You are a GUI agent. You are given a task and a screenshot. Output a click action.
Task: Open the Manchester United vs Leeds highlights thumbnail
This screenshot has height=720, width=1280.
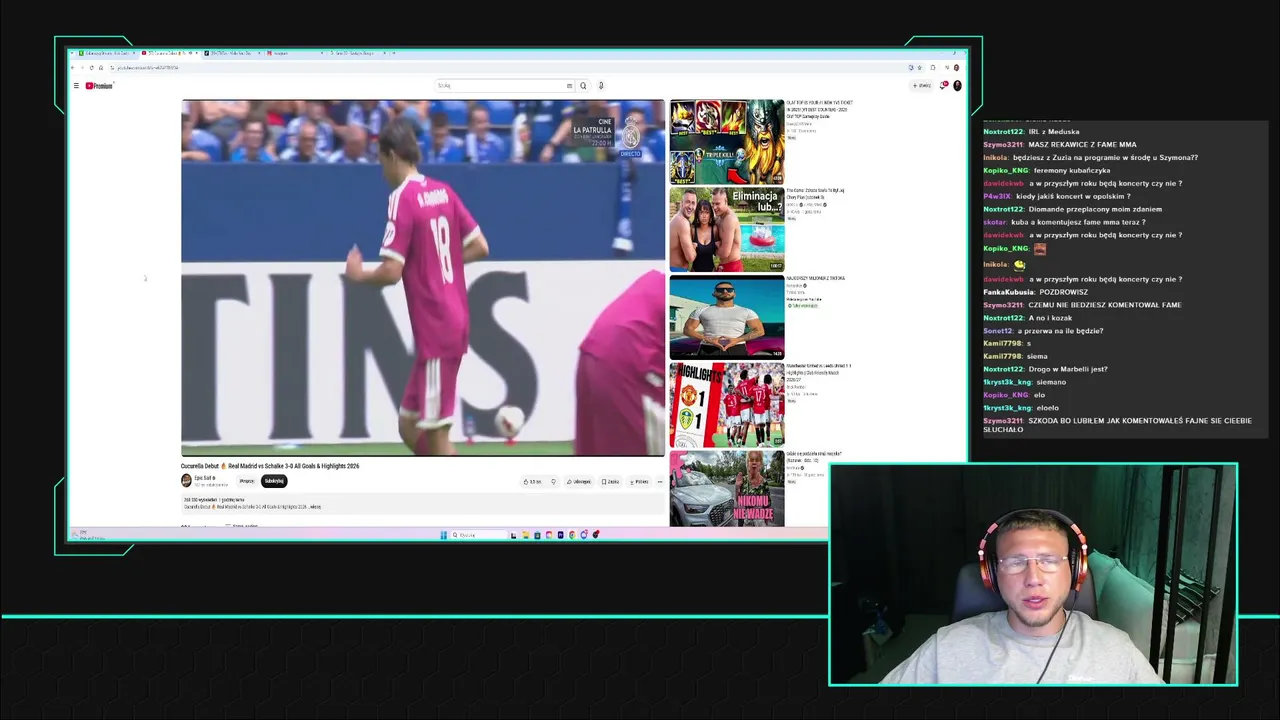[x=727, y=405]
